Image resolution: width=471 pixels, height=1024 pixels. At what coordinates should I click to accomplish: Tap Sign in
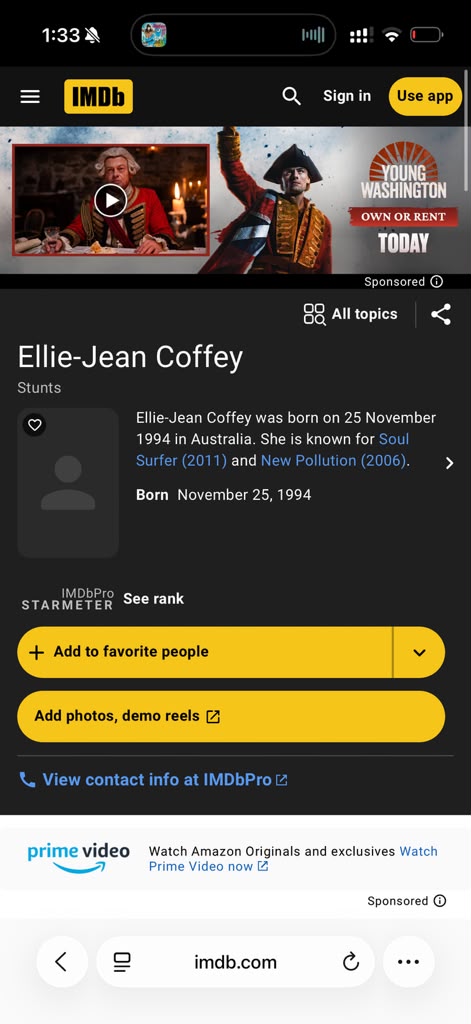pos(347,96)
